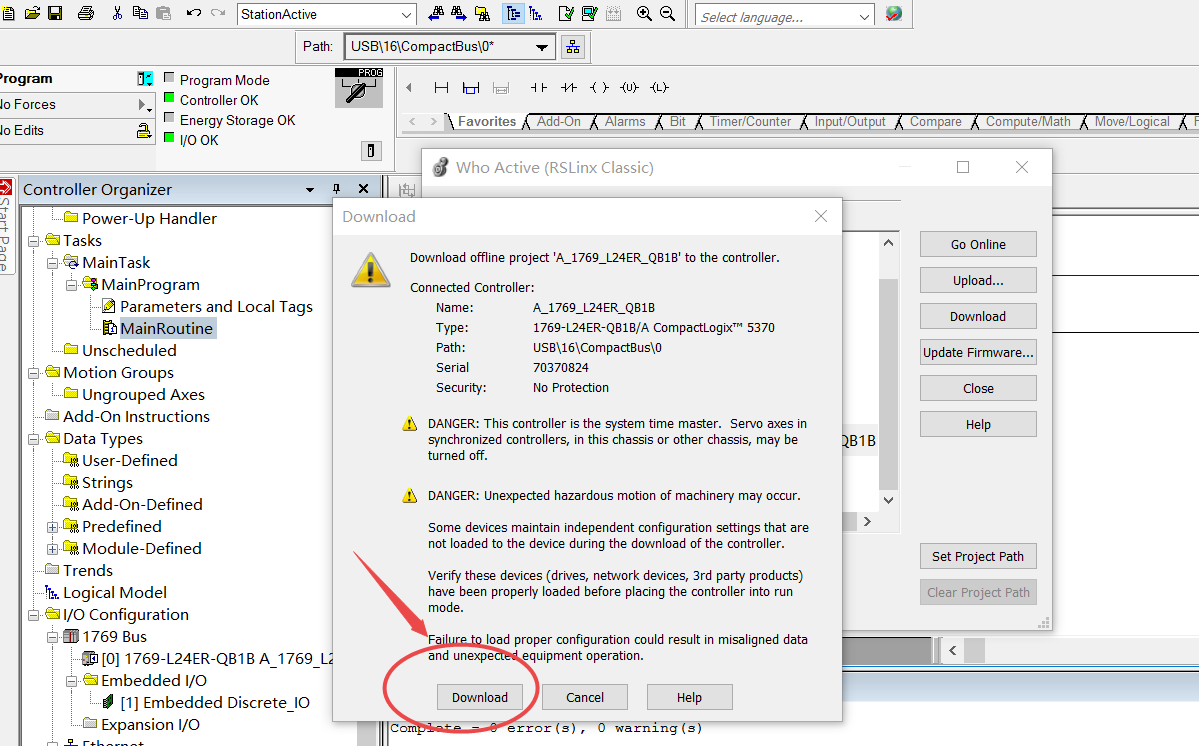This screenshot has height=746, width=1199.
Task: Insert Examine Off (XIO) contact instruction
Action: (569, 88)
